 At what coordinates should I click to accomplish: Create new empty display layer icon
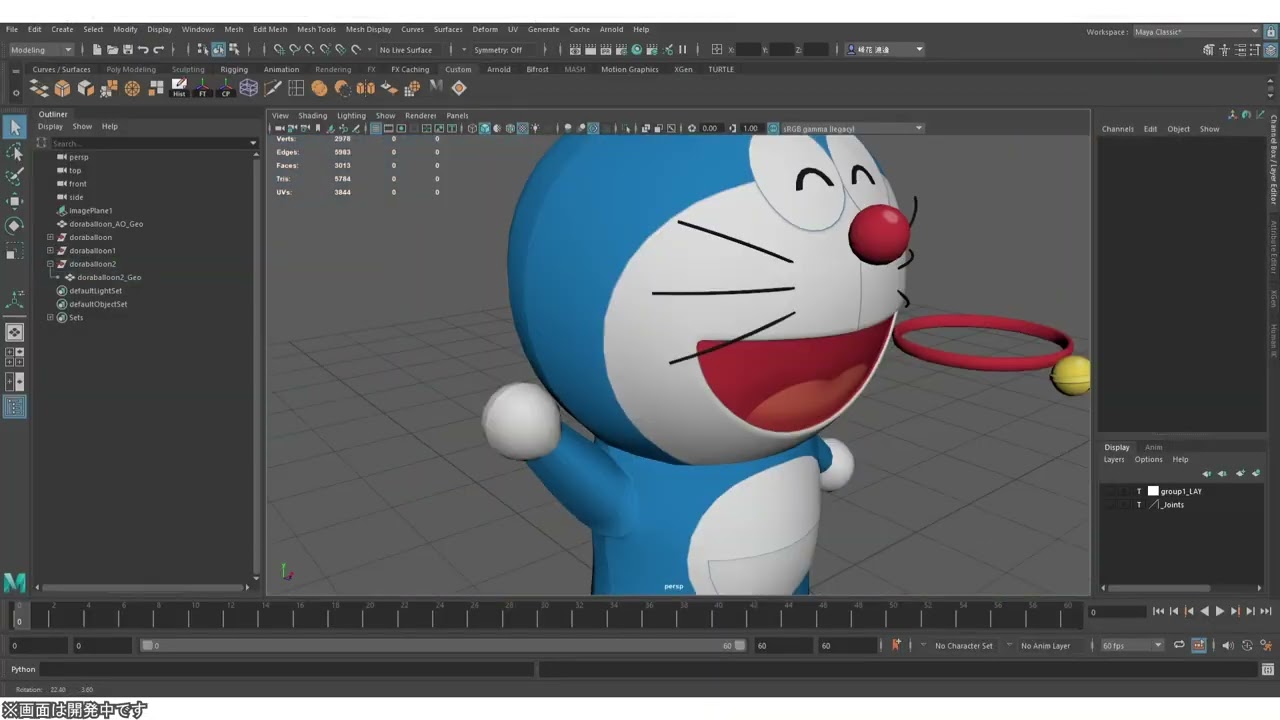(1240, 473)
